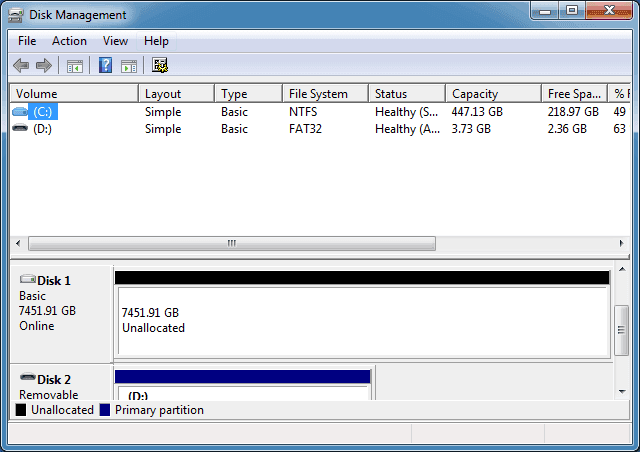Sort by the Status column header

[407, 94]
